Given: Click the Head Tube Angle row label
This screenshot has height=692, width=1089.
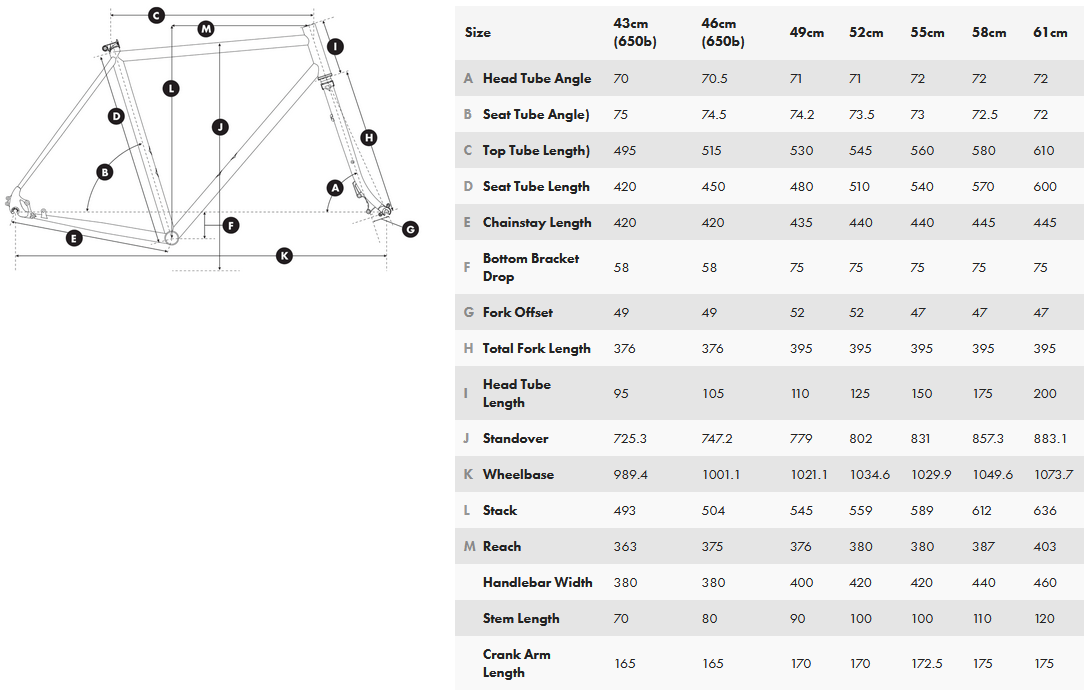Looking at the screenshot, I should pyautogui.click(x=536, y=78).
